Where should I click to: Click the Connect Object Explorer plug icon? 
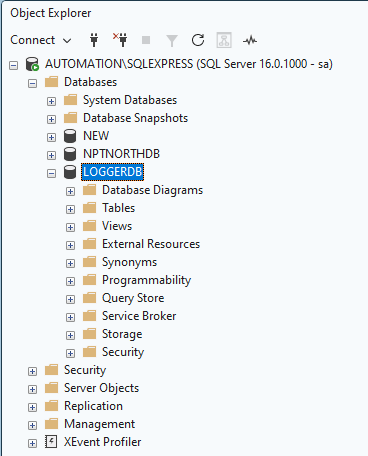94,40
